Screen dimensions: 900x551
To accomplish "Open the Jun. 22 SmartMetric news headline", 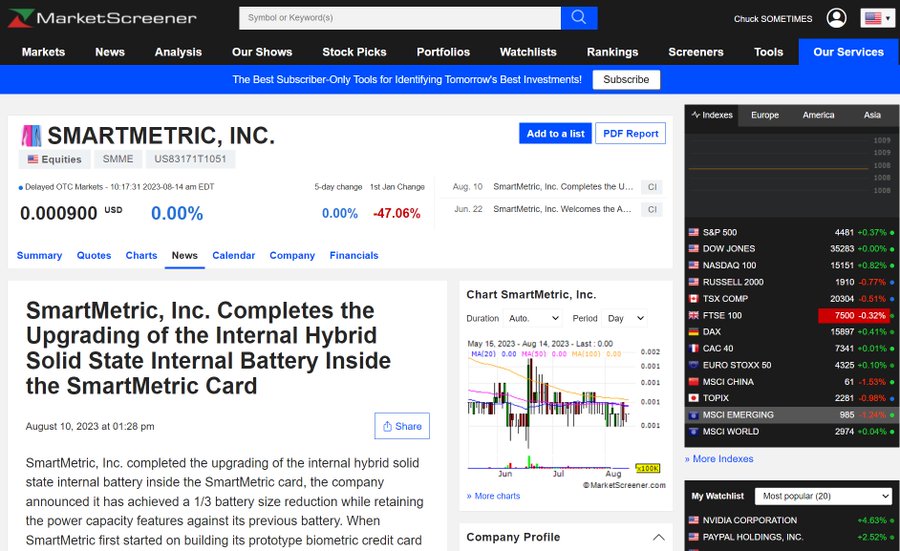I will [x=562, y=209].
